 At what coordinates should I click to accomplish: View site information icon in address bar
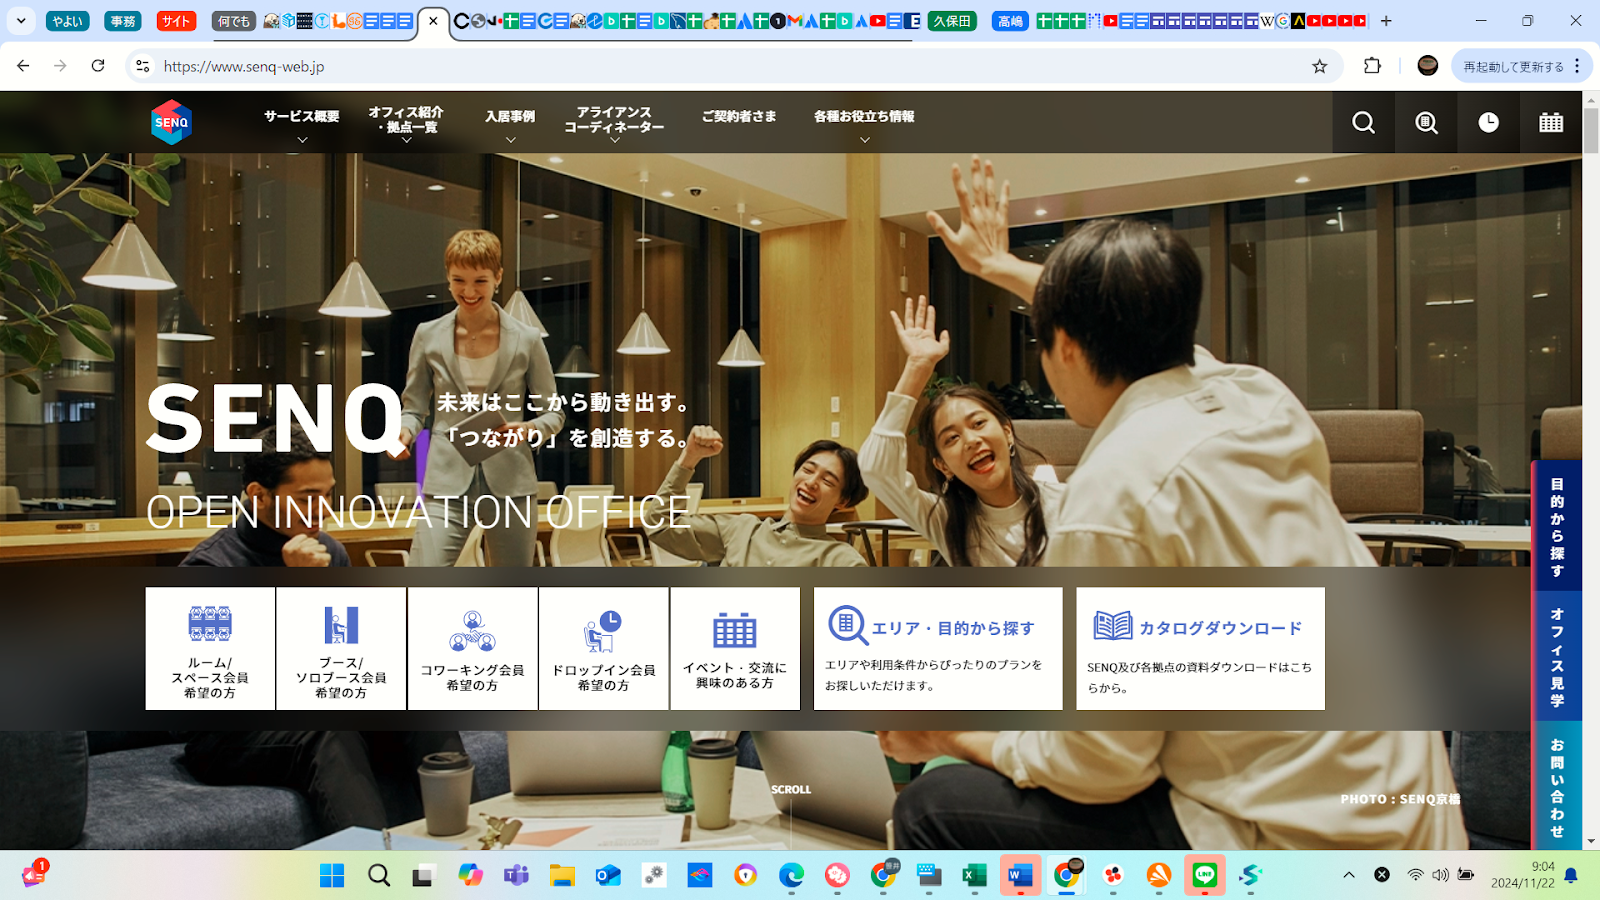143,66
